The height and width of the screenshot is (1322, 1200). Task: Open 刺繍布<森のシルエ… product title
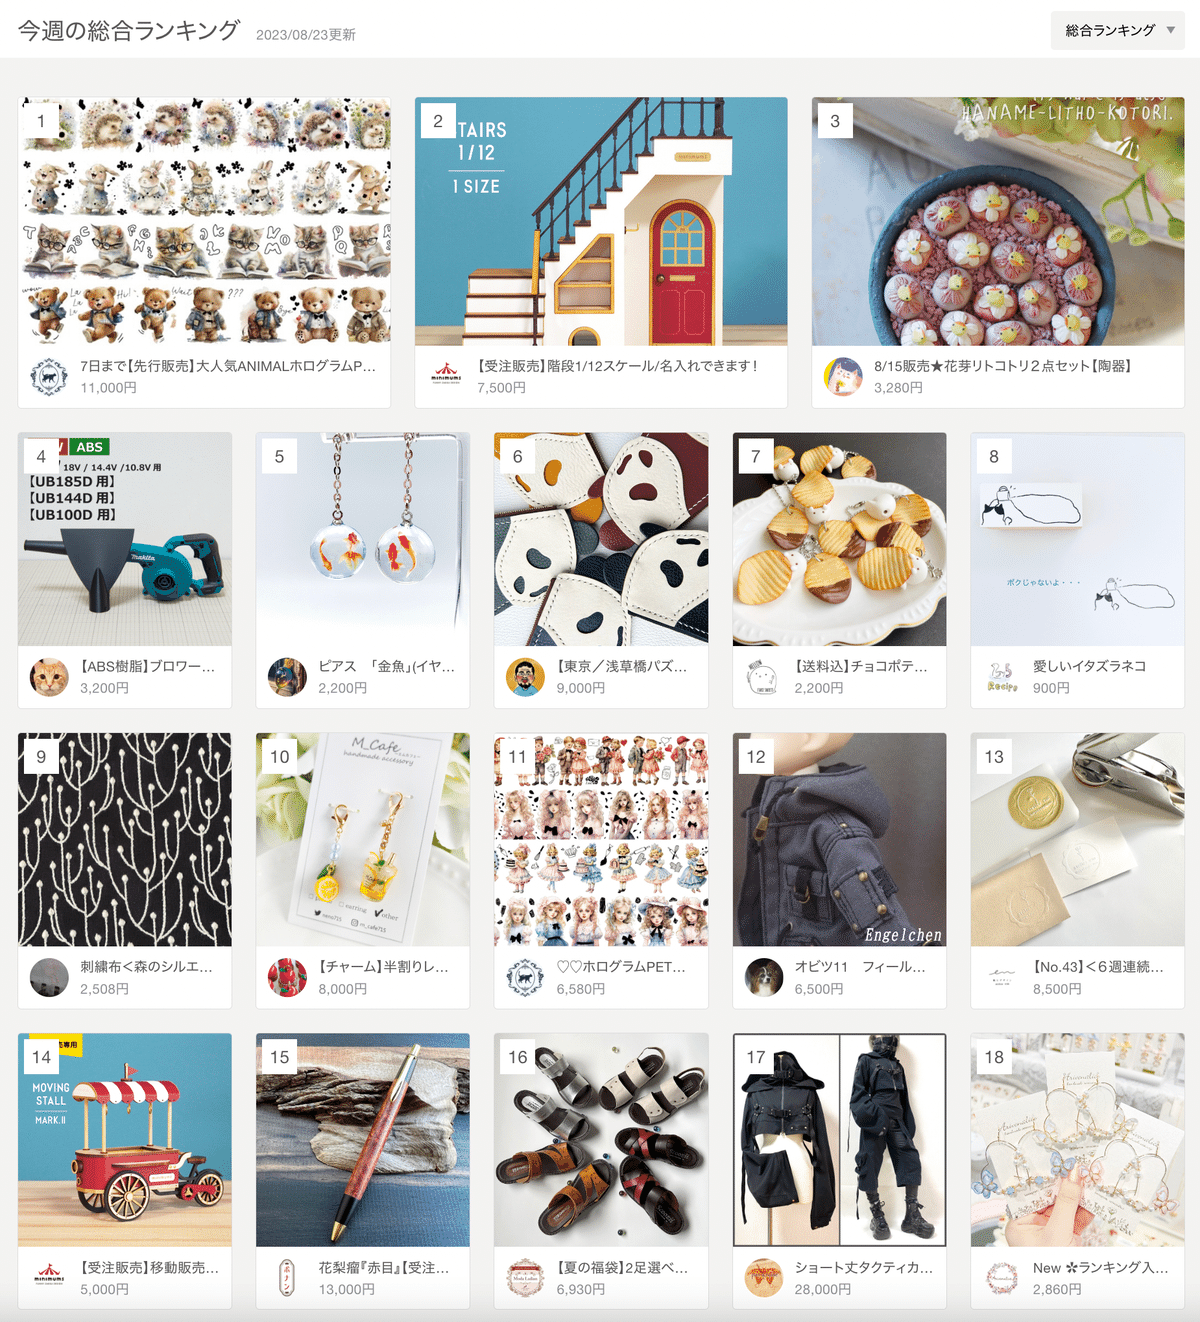tap(146, 967)
